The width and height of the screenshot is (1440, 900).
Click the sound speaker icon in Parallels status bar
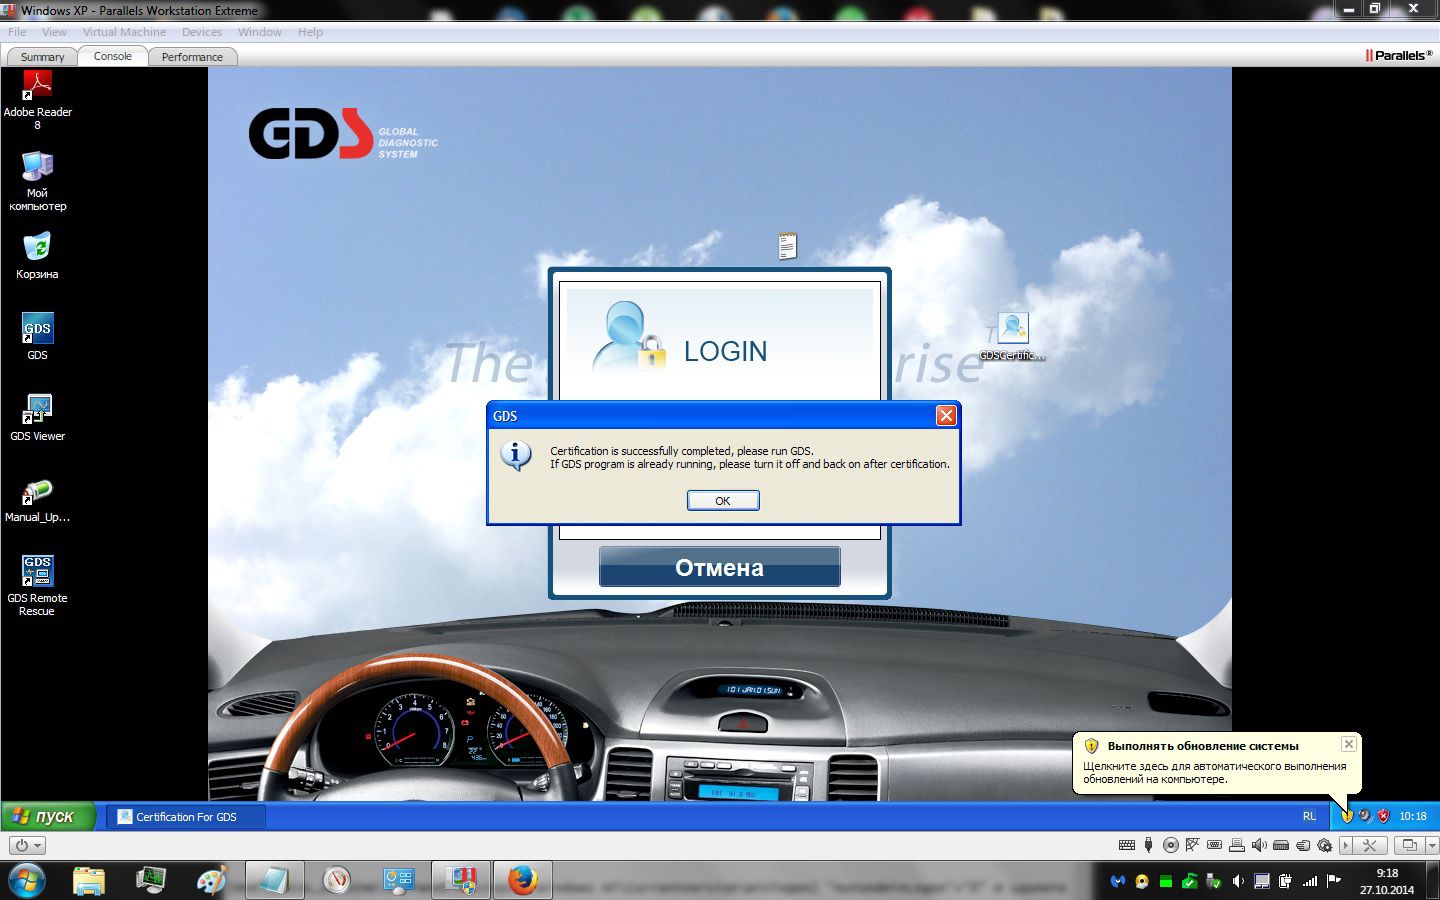coord(1259,845)
